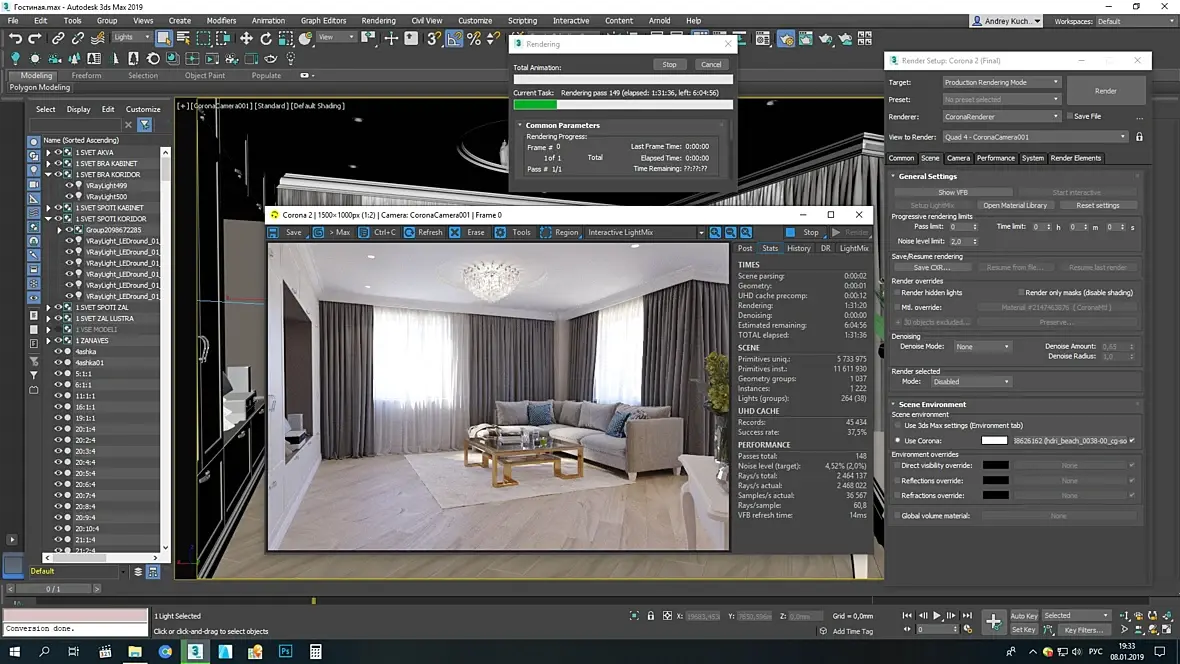Lock the View to Render selection
The width and height of the screenshot is (1180, 664).
point(1139,137)
